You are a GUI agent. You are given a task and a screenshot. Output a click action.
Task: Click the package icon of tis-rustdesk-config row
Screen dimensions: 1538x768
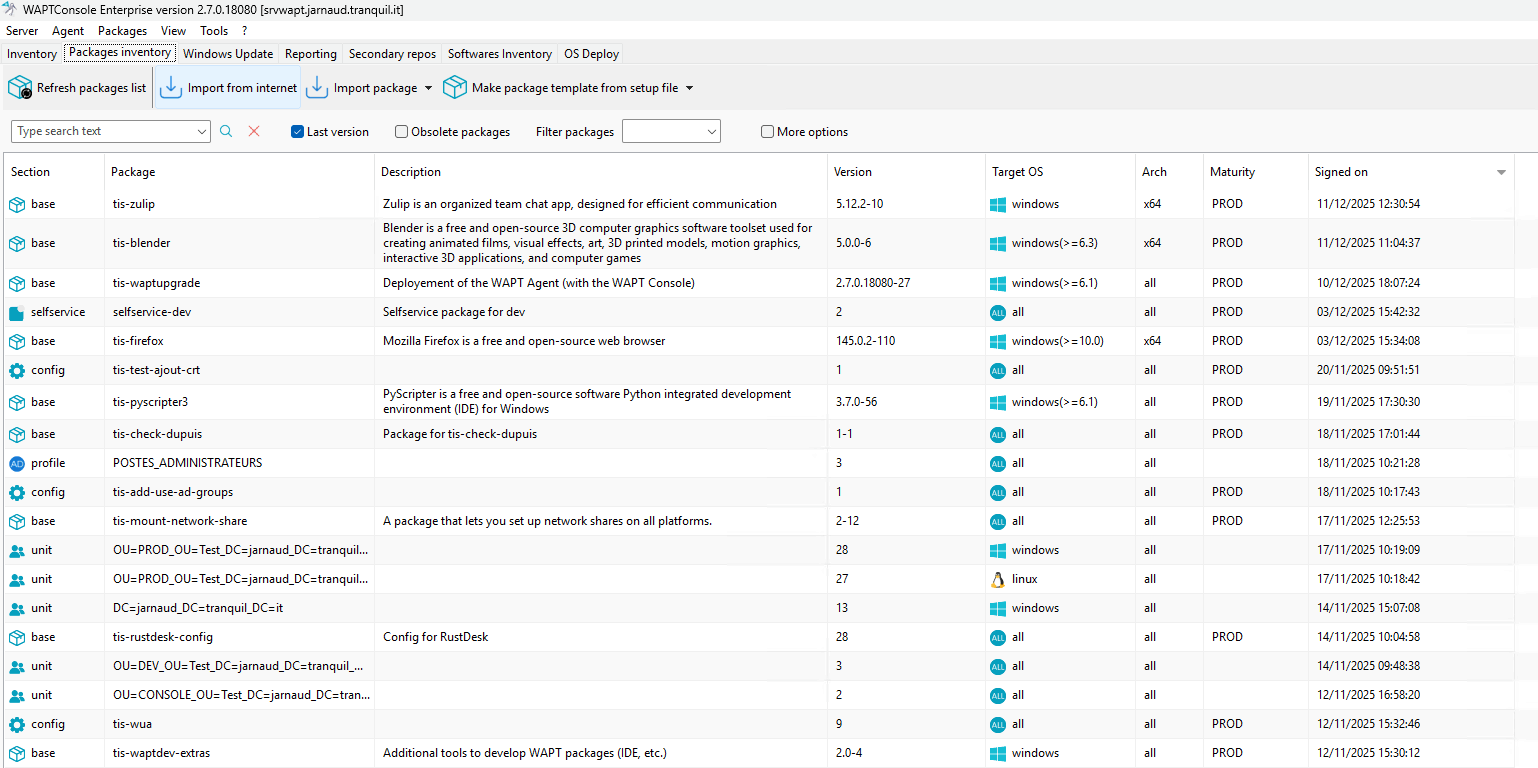pos(17,637)
